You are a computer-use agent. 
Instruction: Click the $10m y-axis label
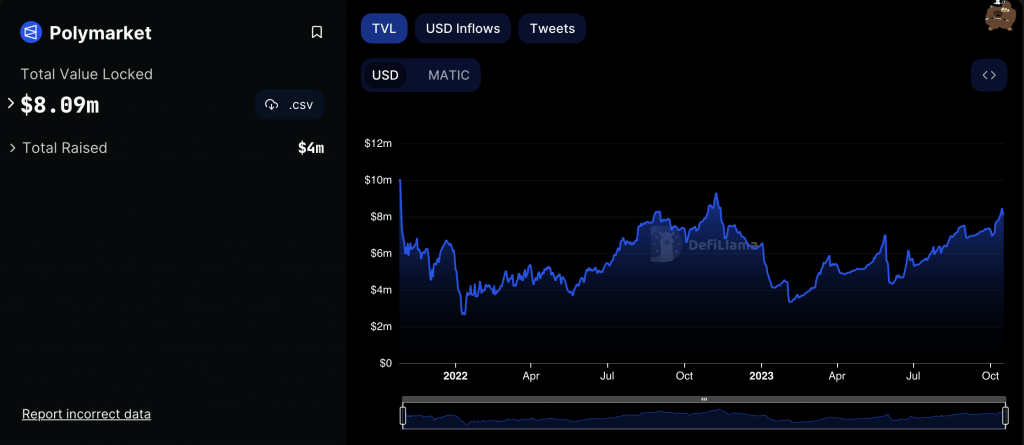pyautogui.click(x=379, y=180)
